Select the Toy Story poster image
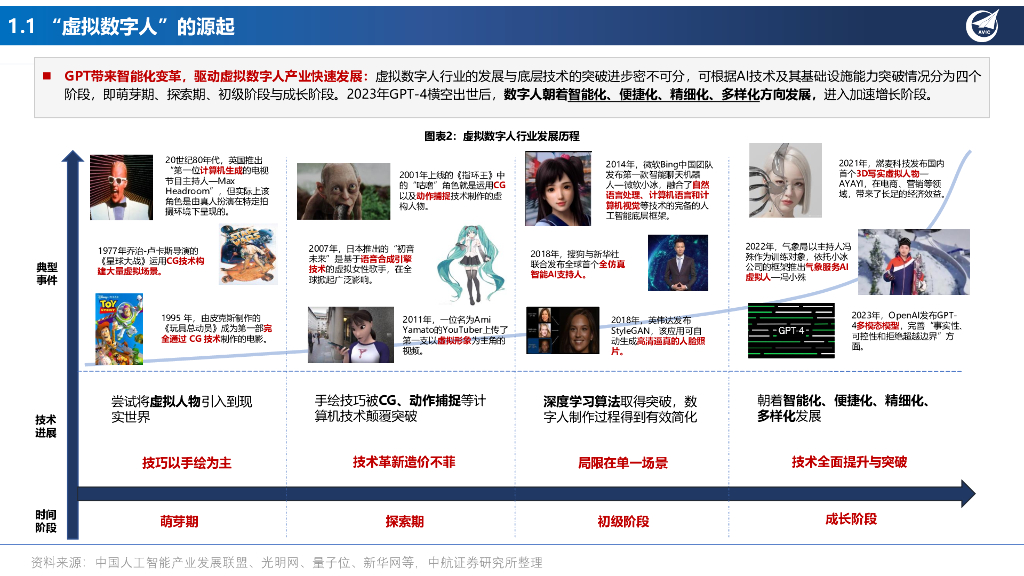 coord(119,328)
